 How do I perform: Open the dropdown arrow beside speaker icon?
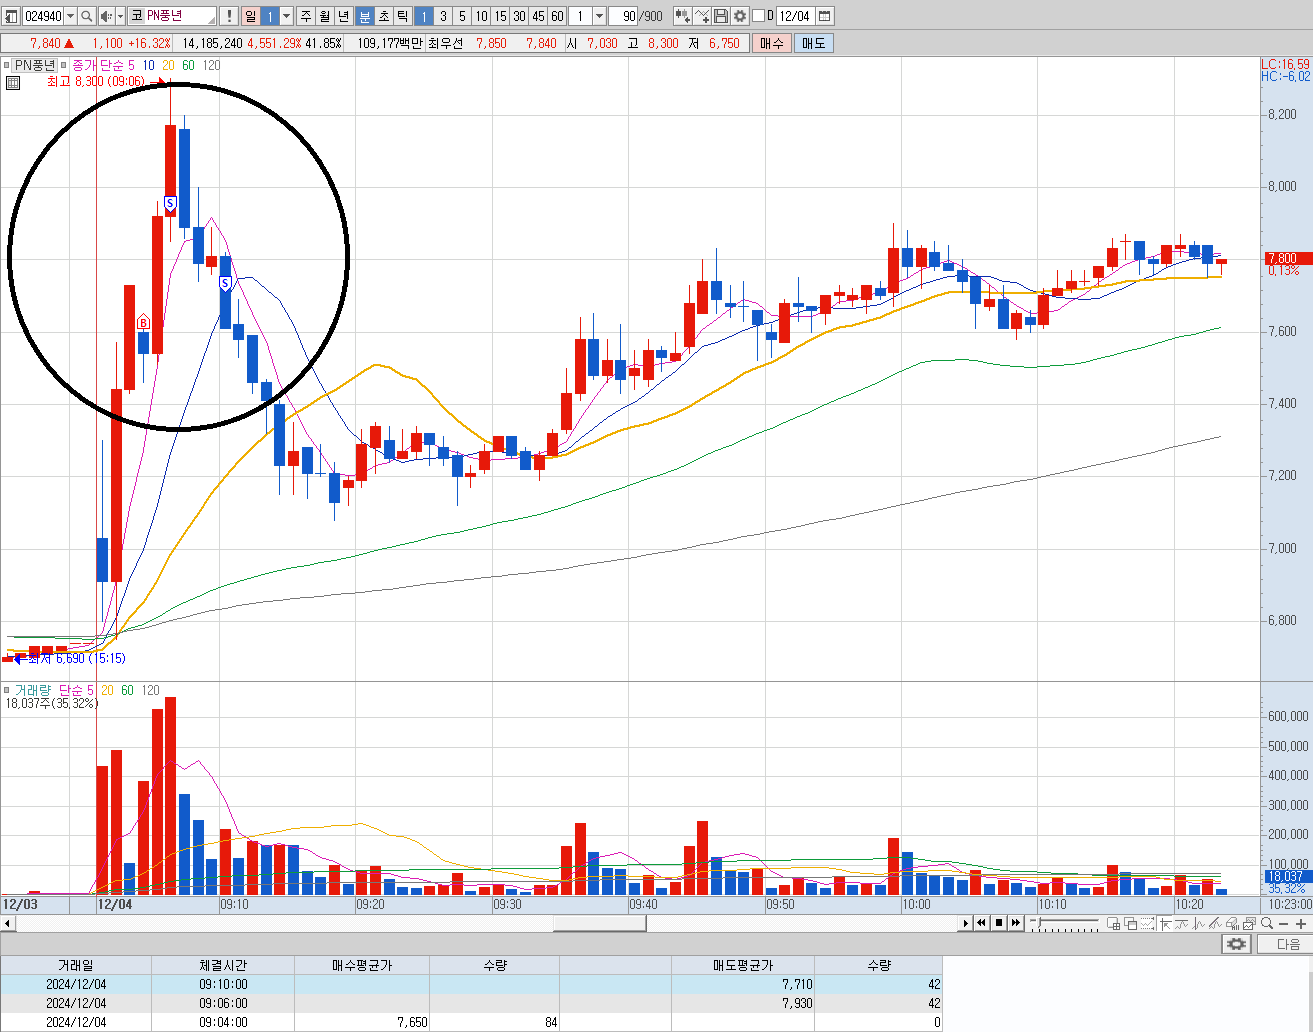[121, 16]
